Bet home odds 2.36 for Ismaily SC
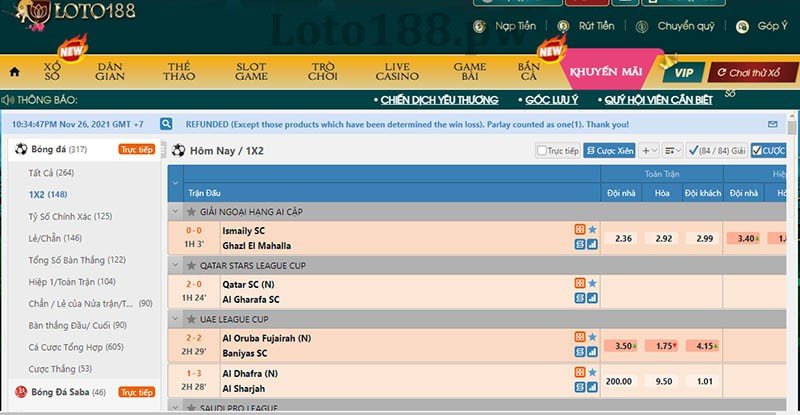The image size is (800, 415). point(623,238)
